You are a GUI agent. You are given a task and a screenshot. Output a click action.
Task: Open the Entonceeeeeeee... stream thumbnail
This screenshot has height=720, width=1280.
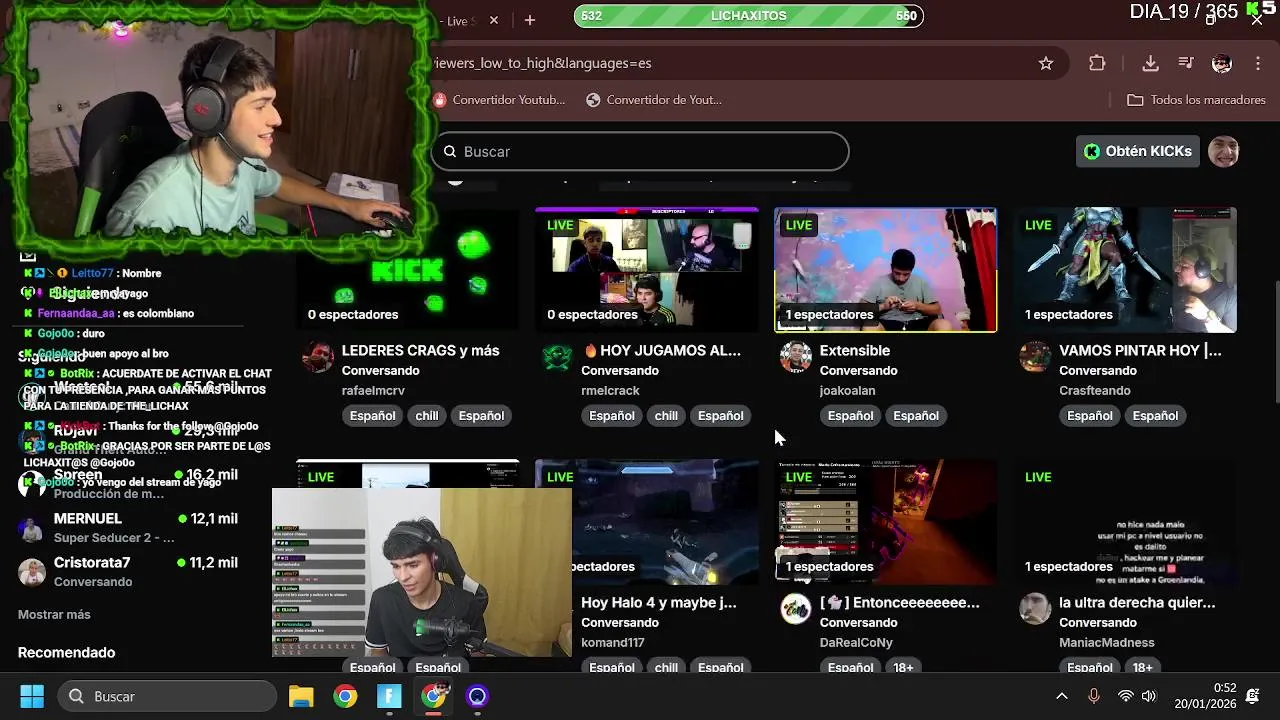885,522
